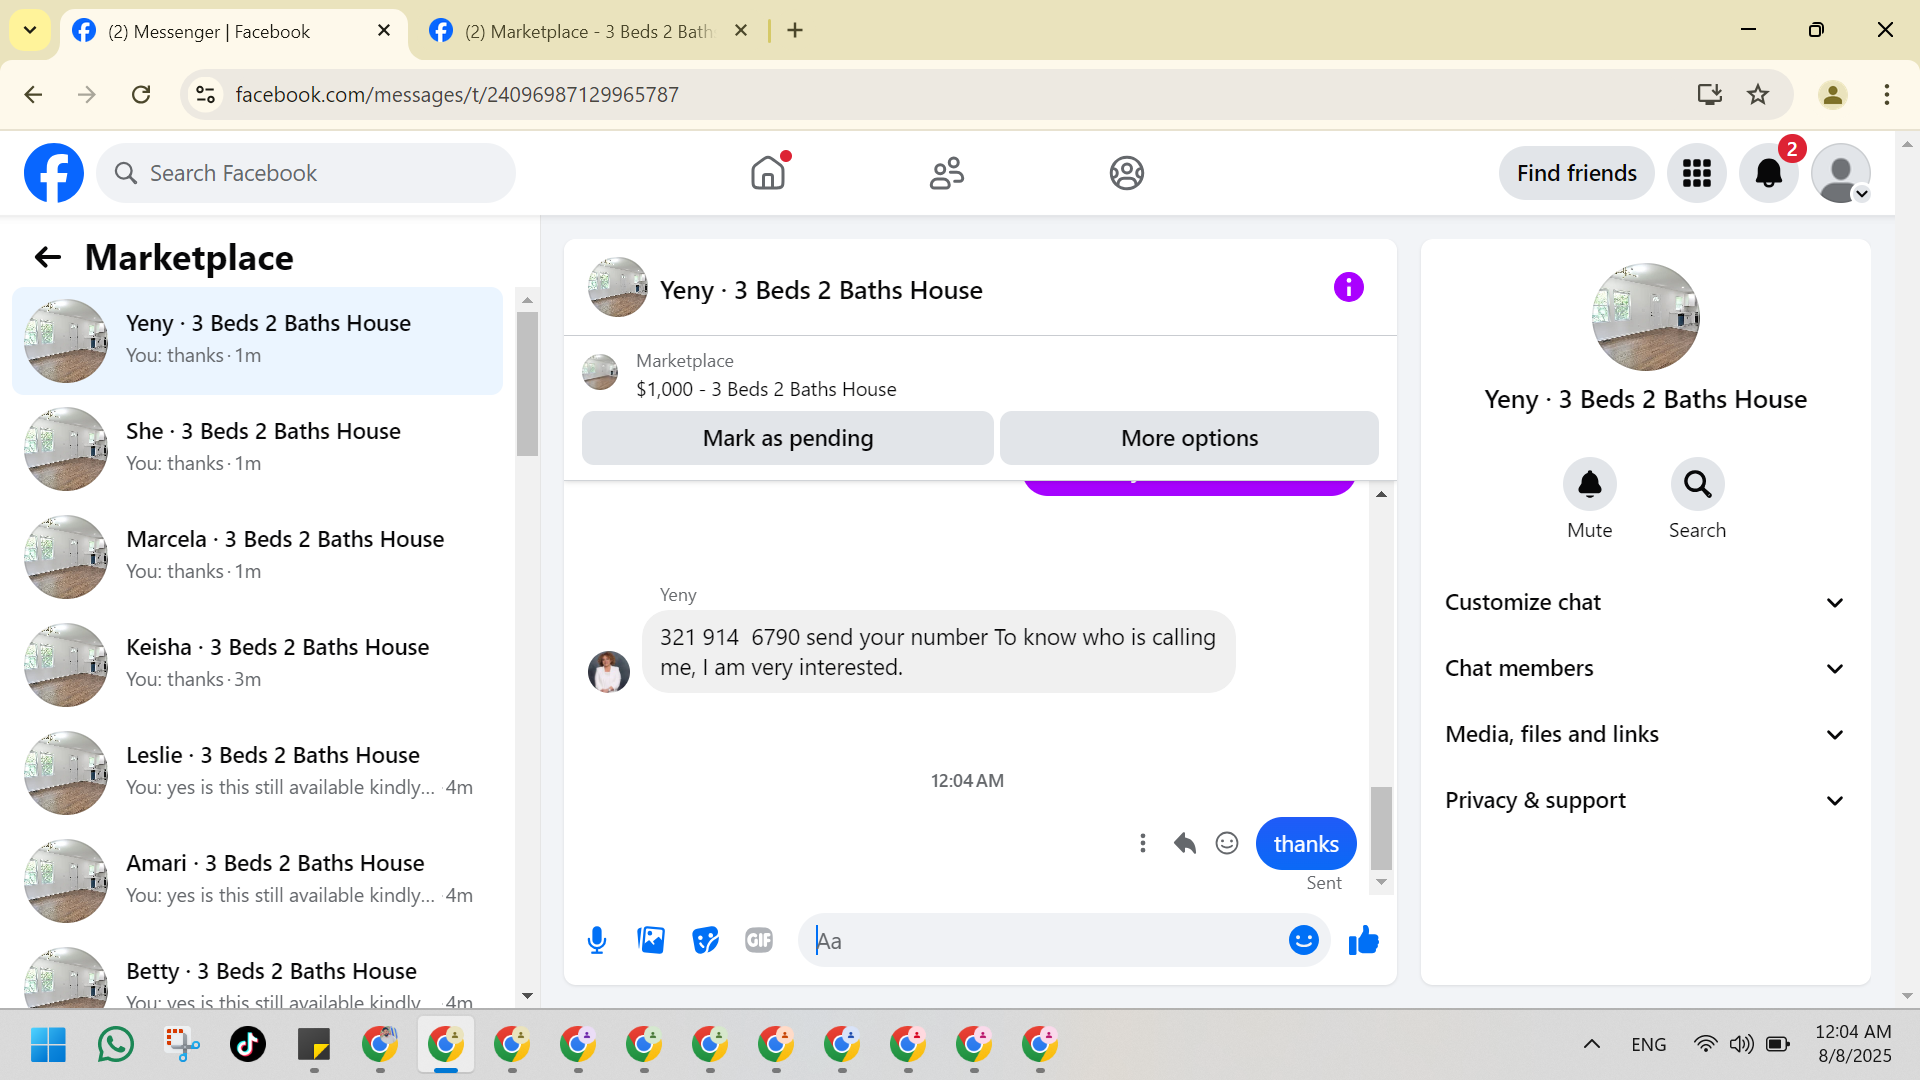Click the purple conversation info icon

(1348, 288)
